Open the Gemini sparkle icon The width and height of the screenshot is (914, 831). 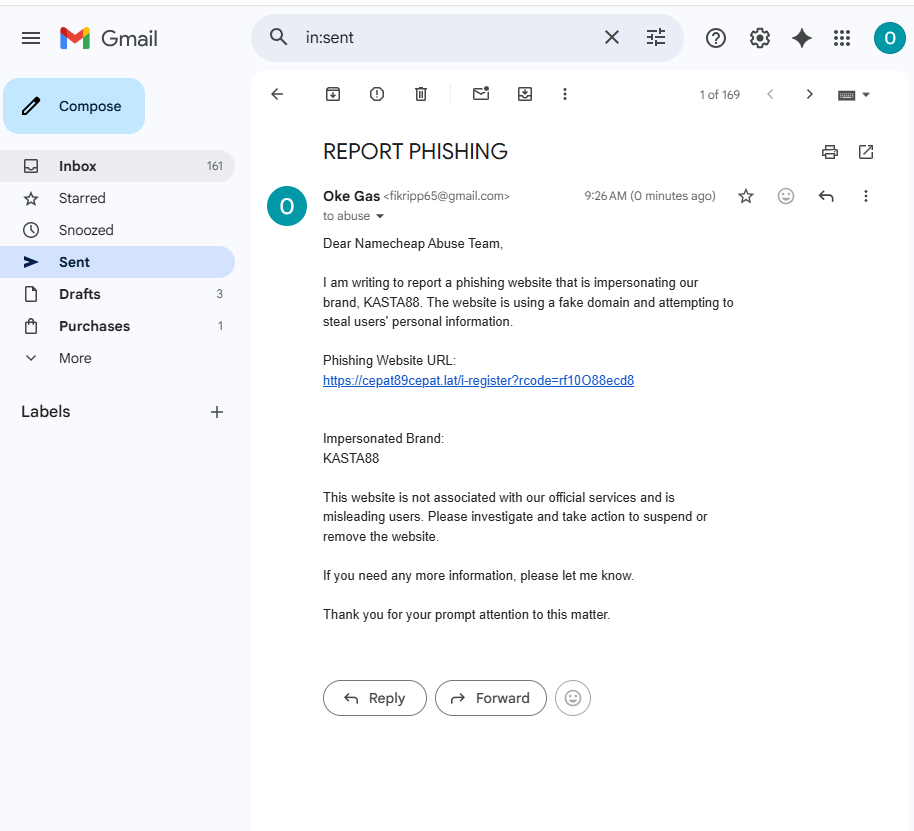pyautogui.click(x=802, y=38)
